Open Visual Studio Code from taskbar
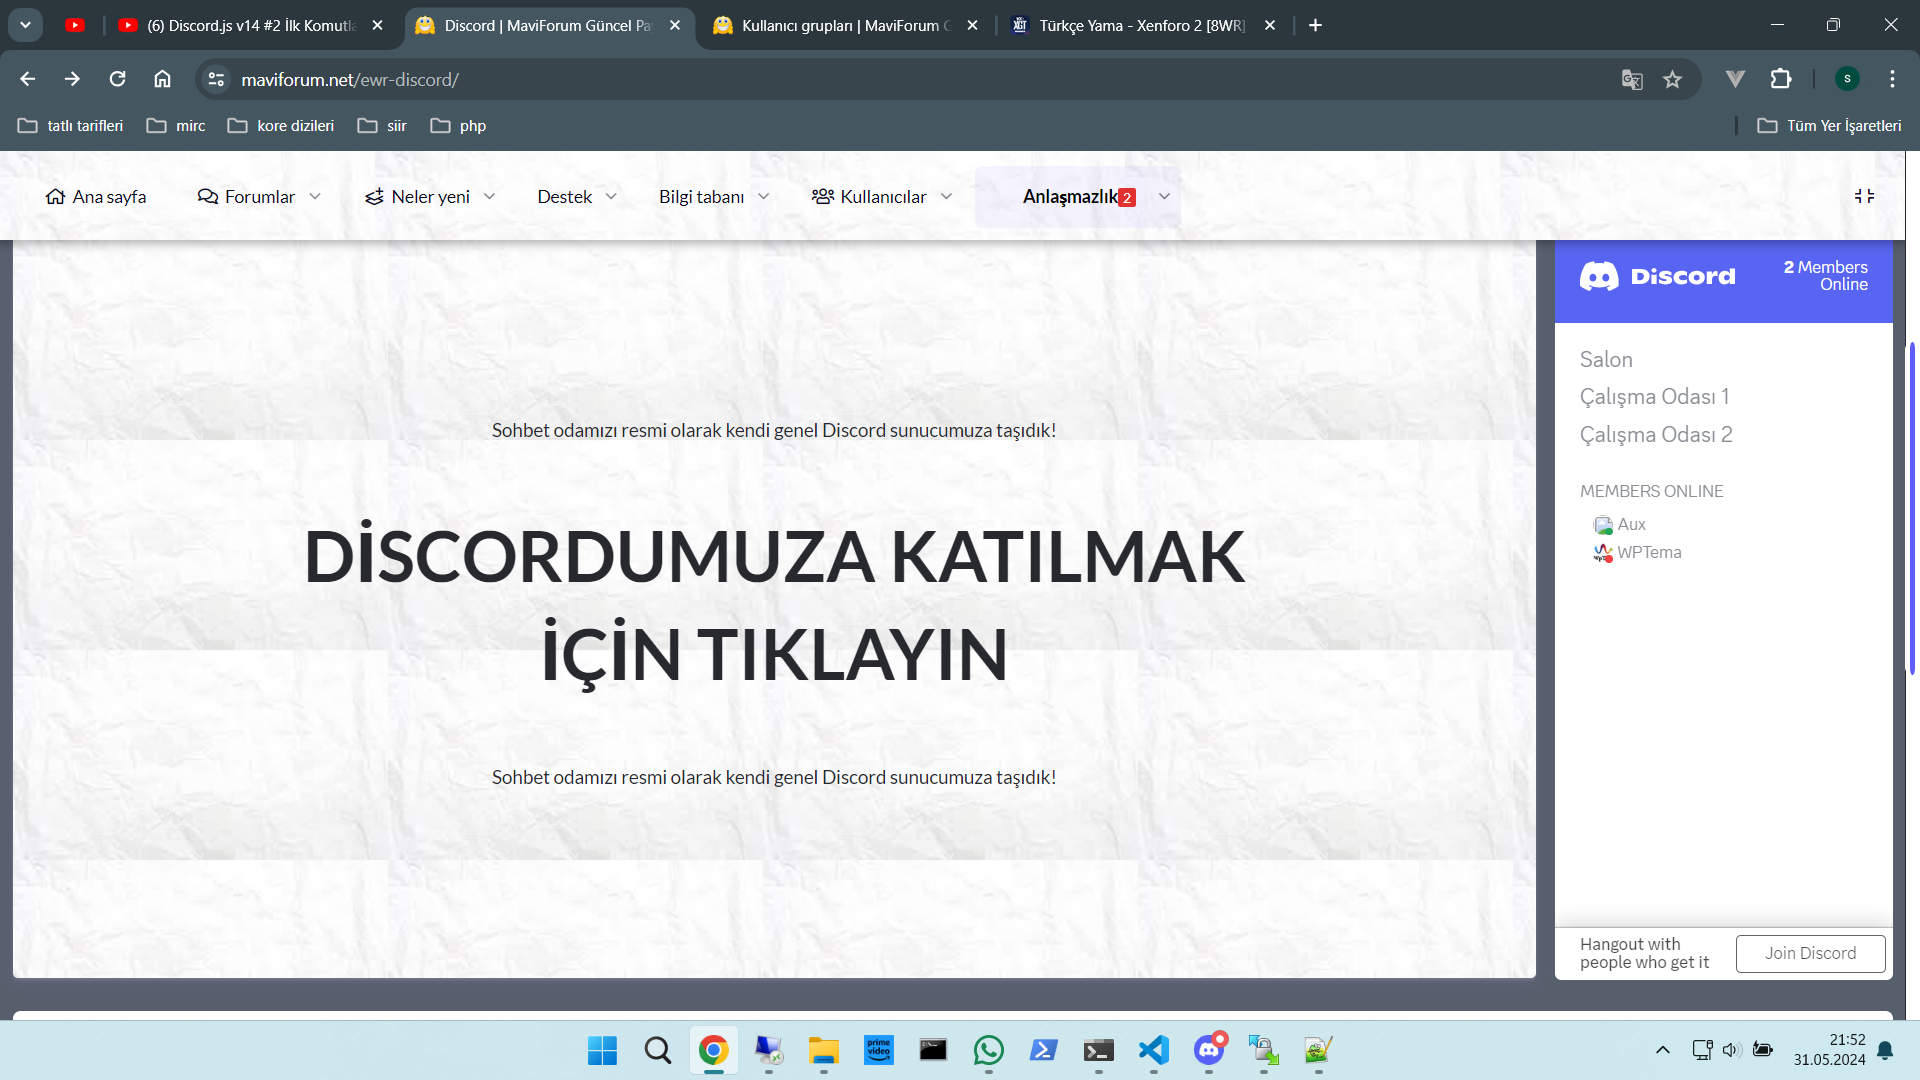Screen dimensions: 1920x1080 coord(1153,1050)
